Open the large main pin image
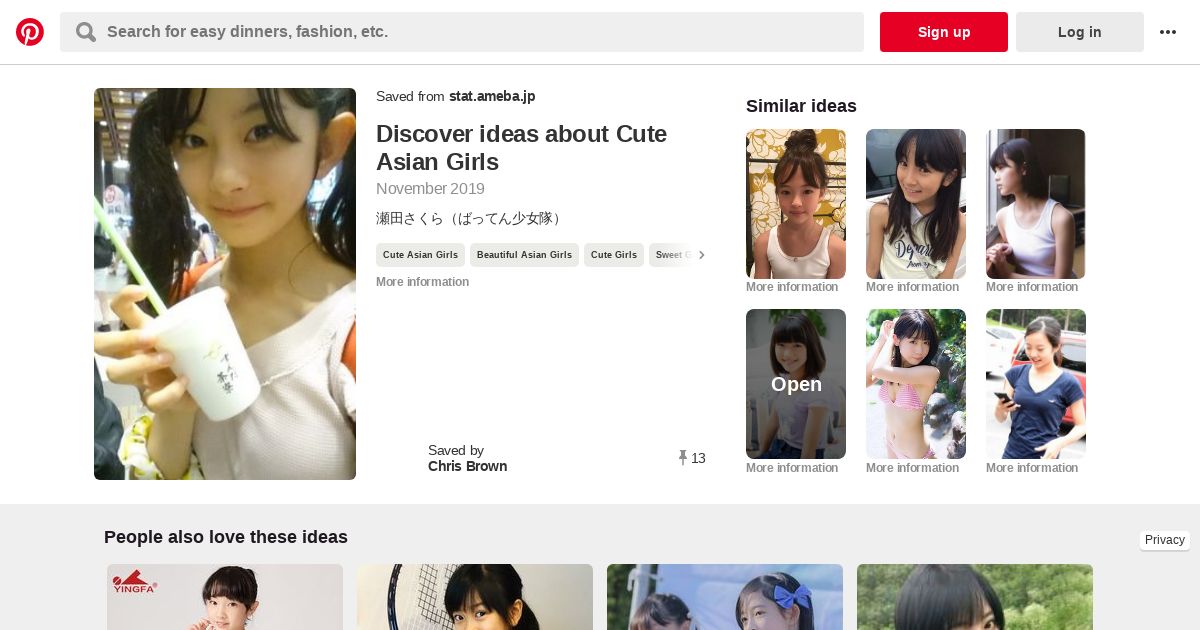This screenshot has width=1200, height=630. (225, 284)
